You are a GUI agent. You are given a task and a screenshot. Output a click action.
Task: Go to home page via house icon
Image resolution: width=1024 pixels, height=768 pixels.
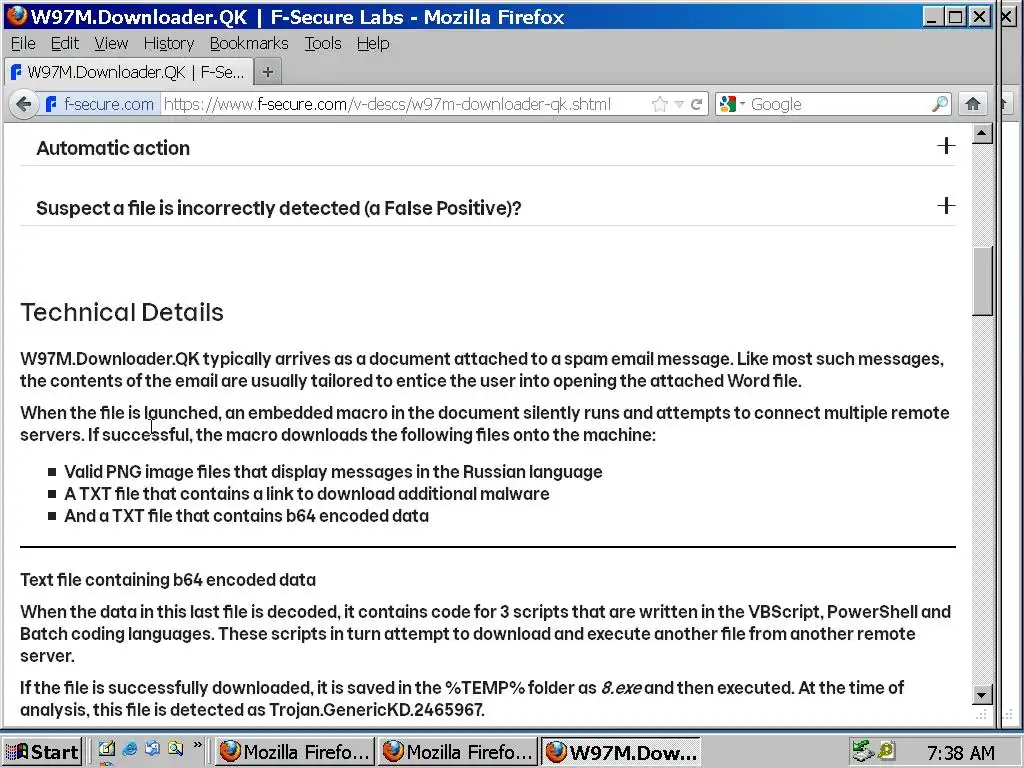pos(973,104)
